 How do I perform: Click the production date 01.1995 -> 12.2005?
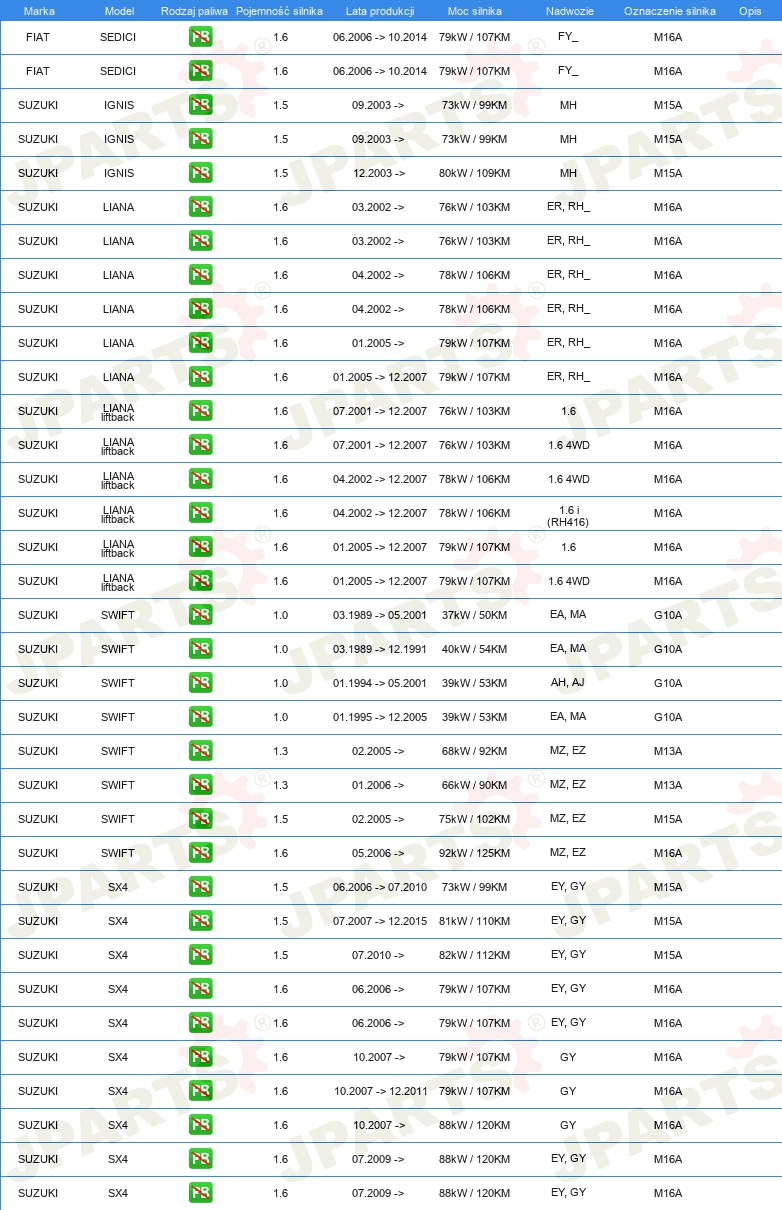[x=379, y=717]
